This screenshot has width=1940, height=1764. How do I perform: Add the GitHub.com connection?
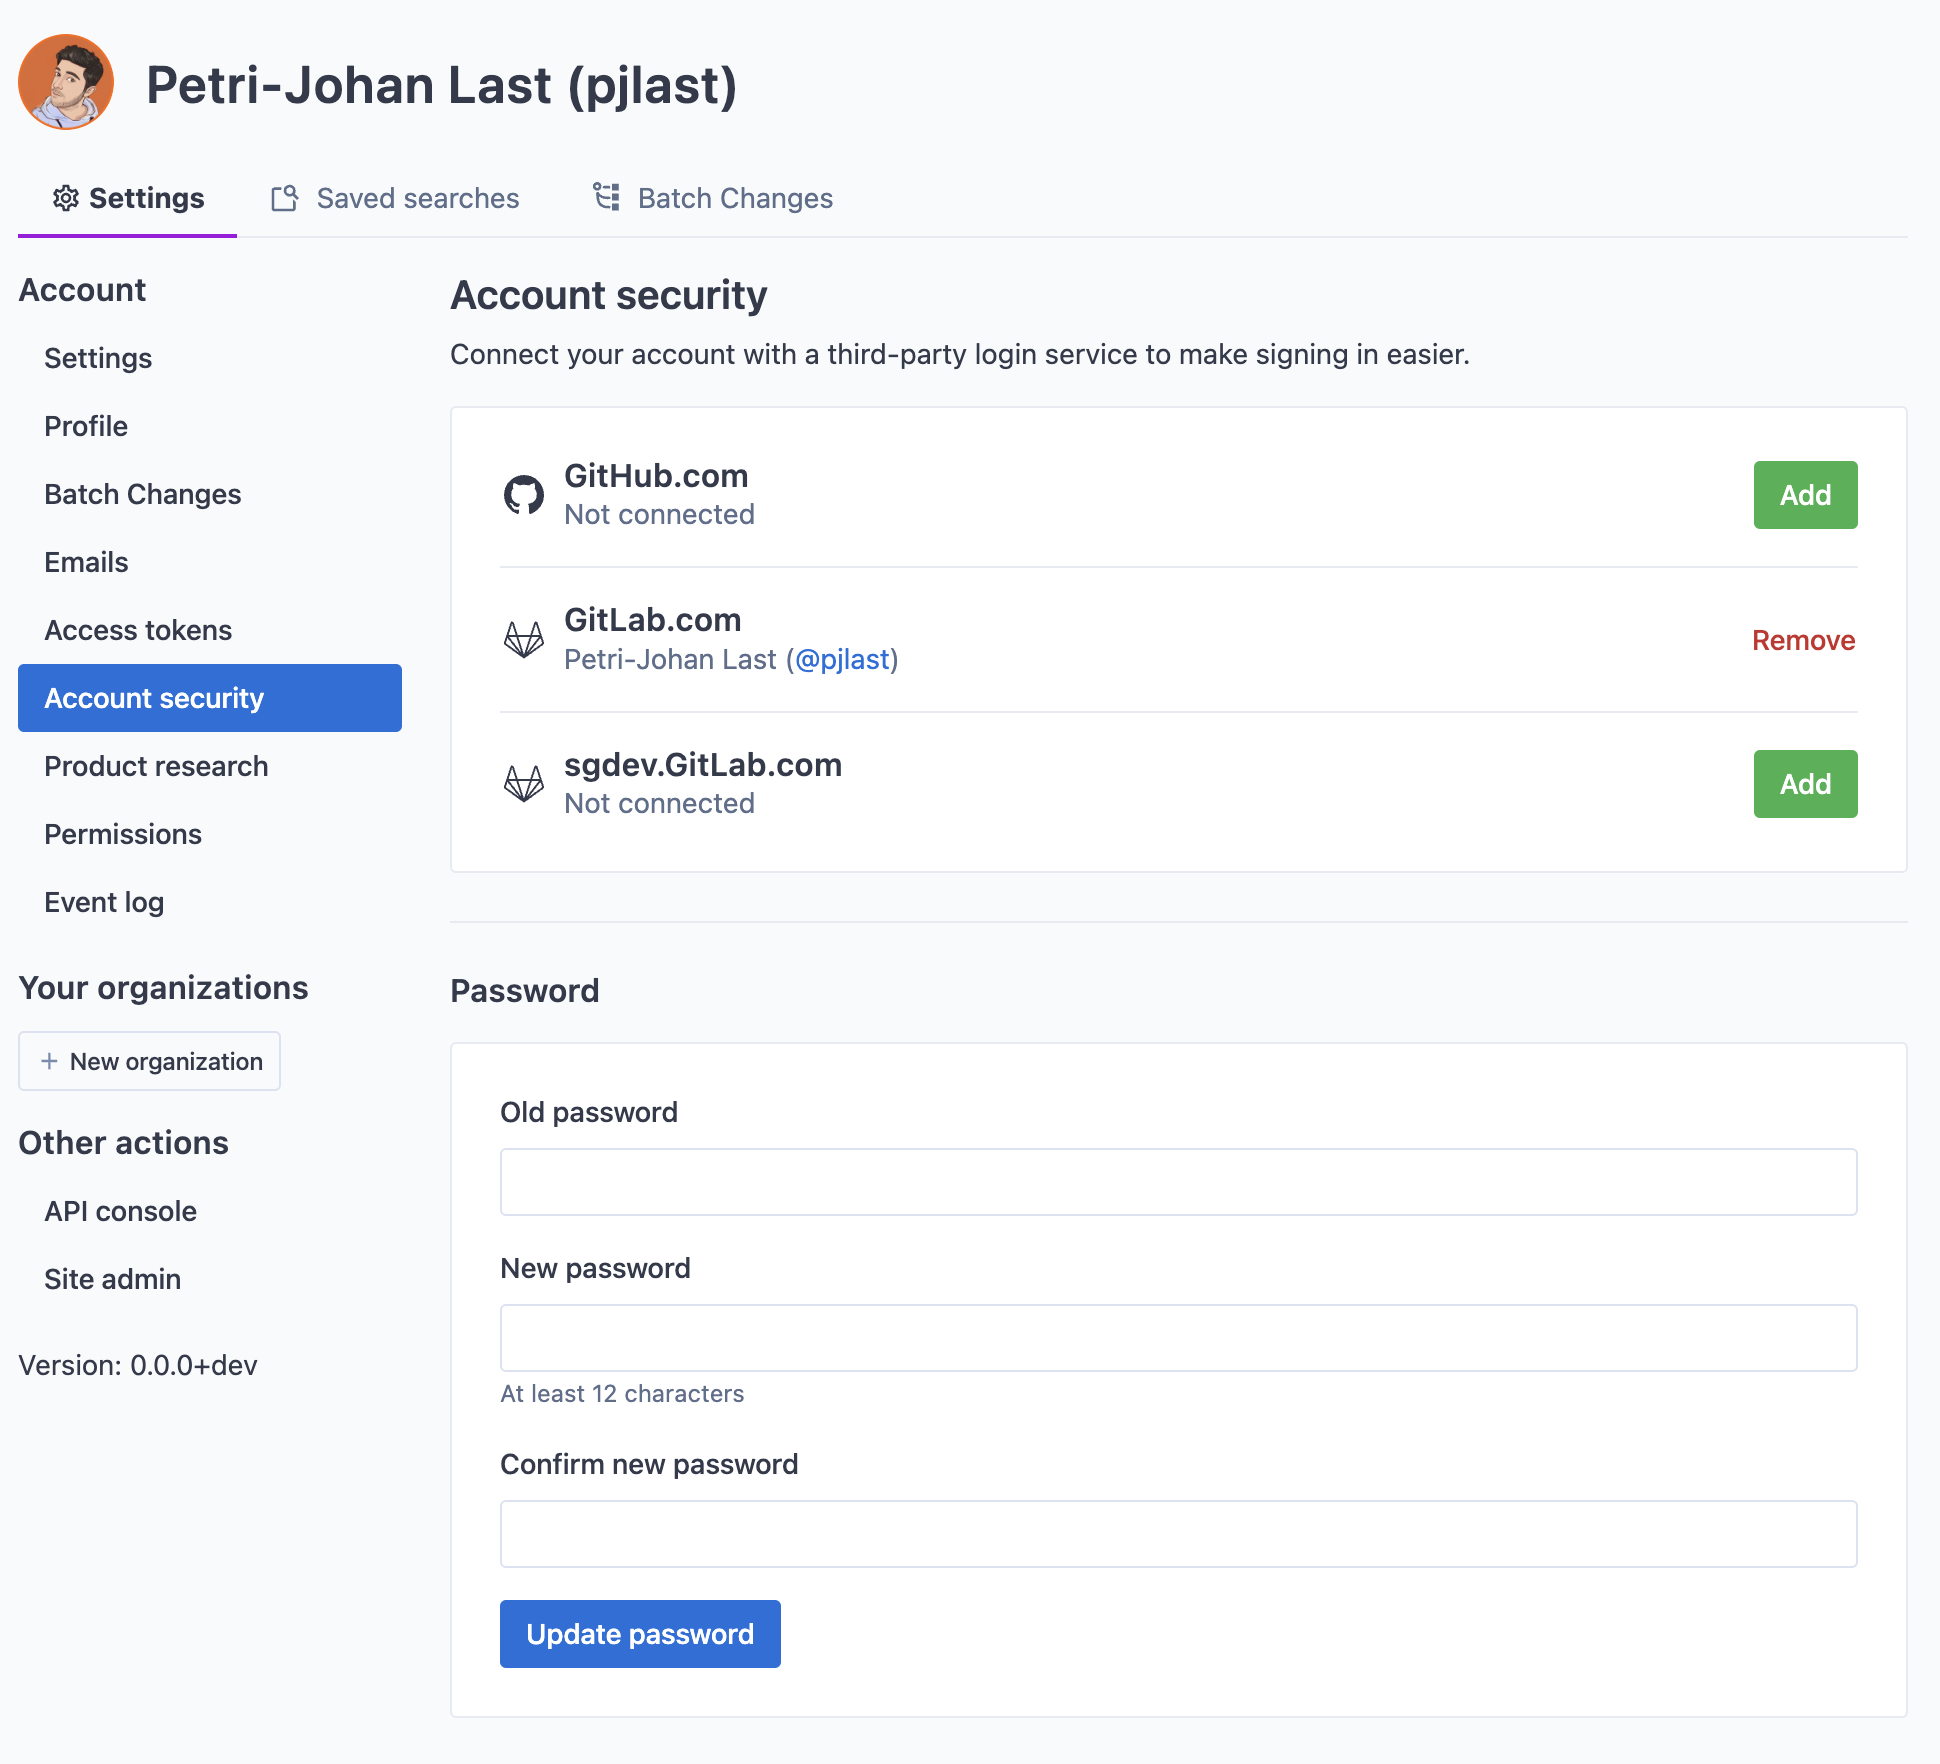coord(1804,495)
